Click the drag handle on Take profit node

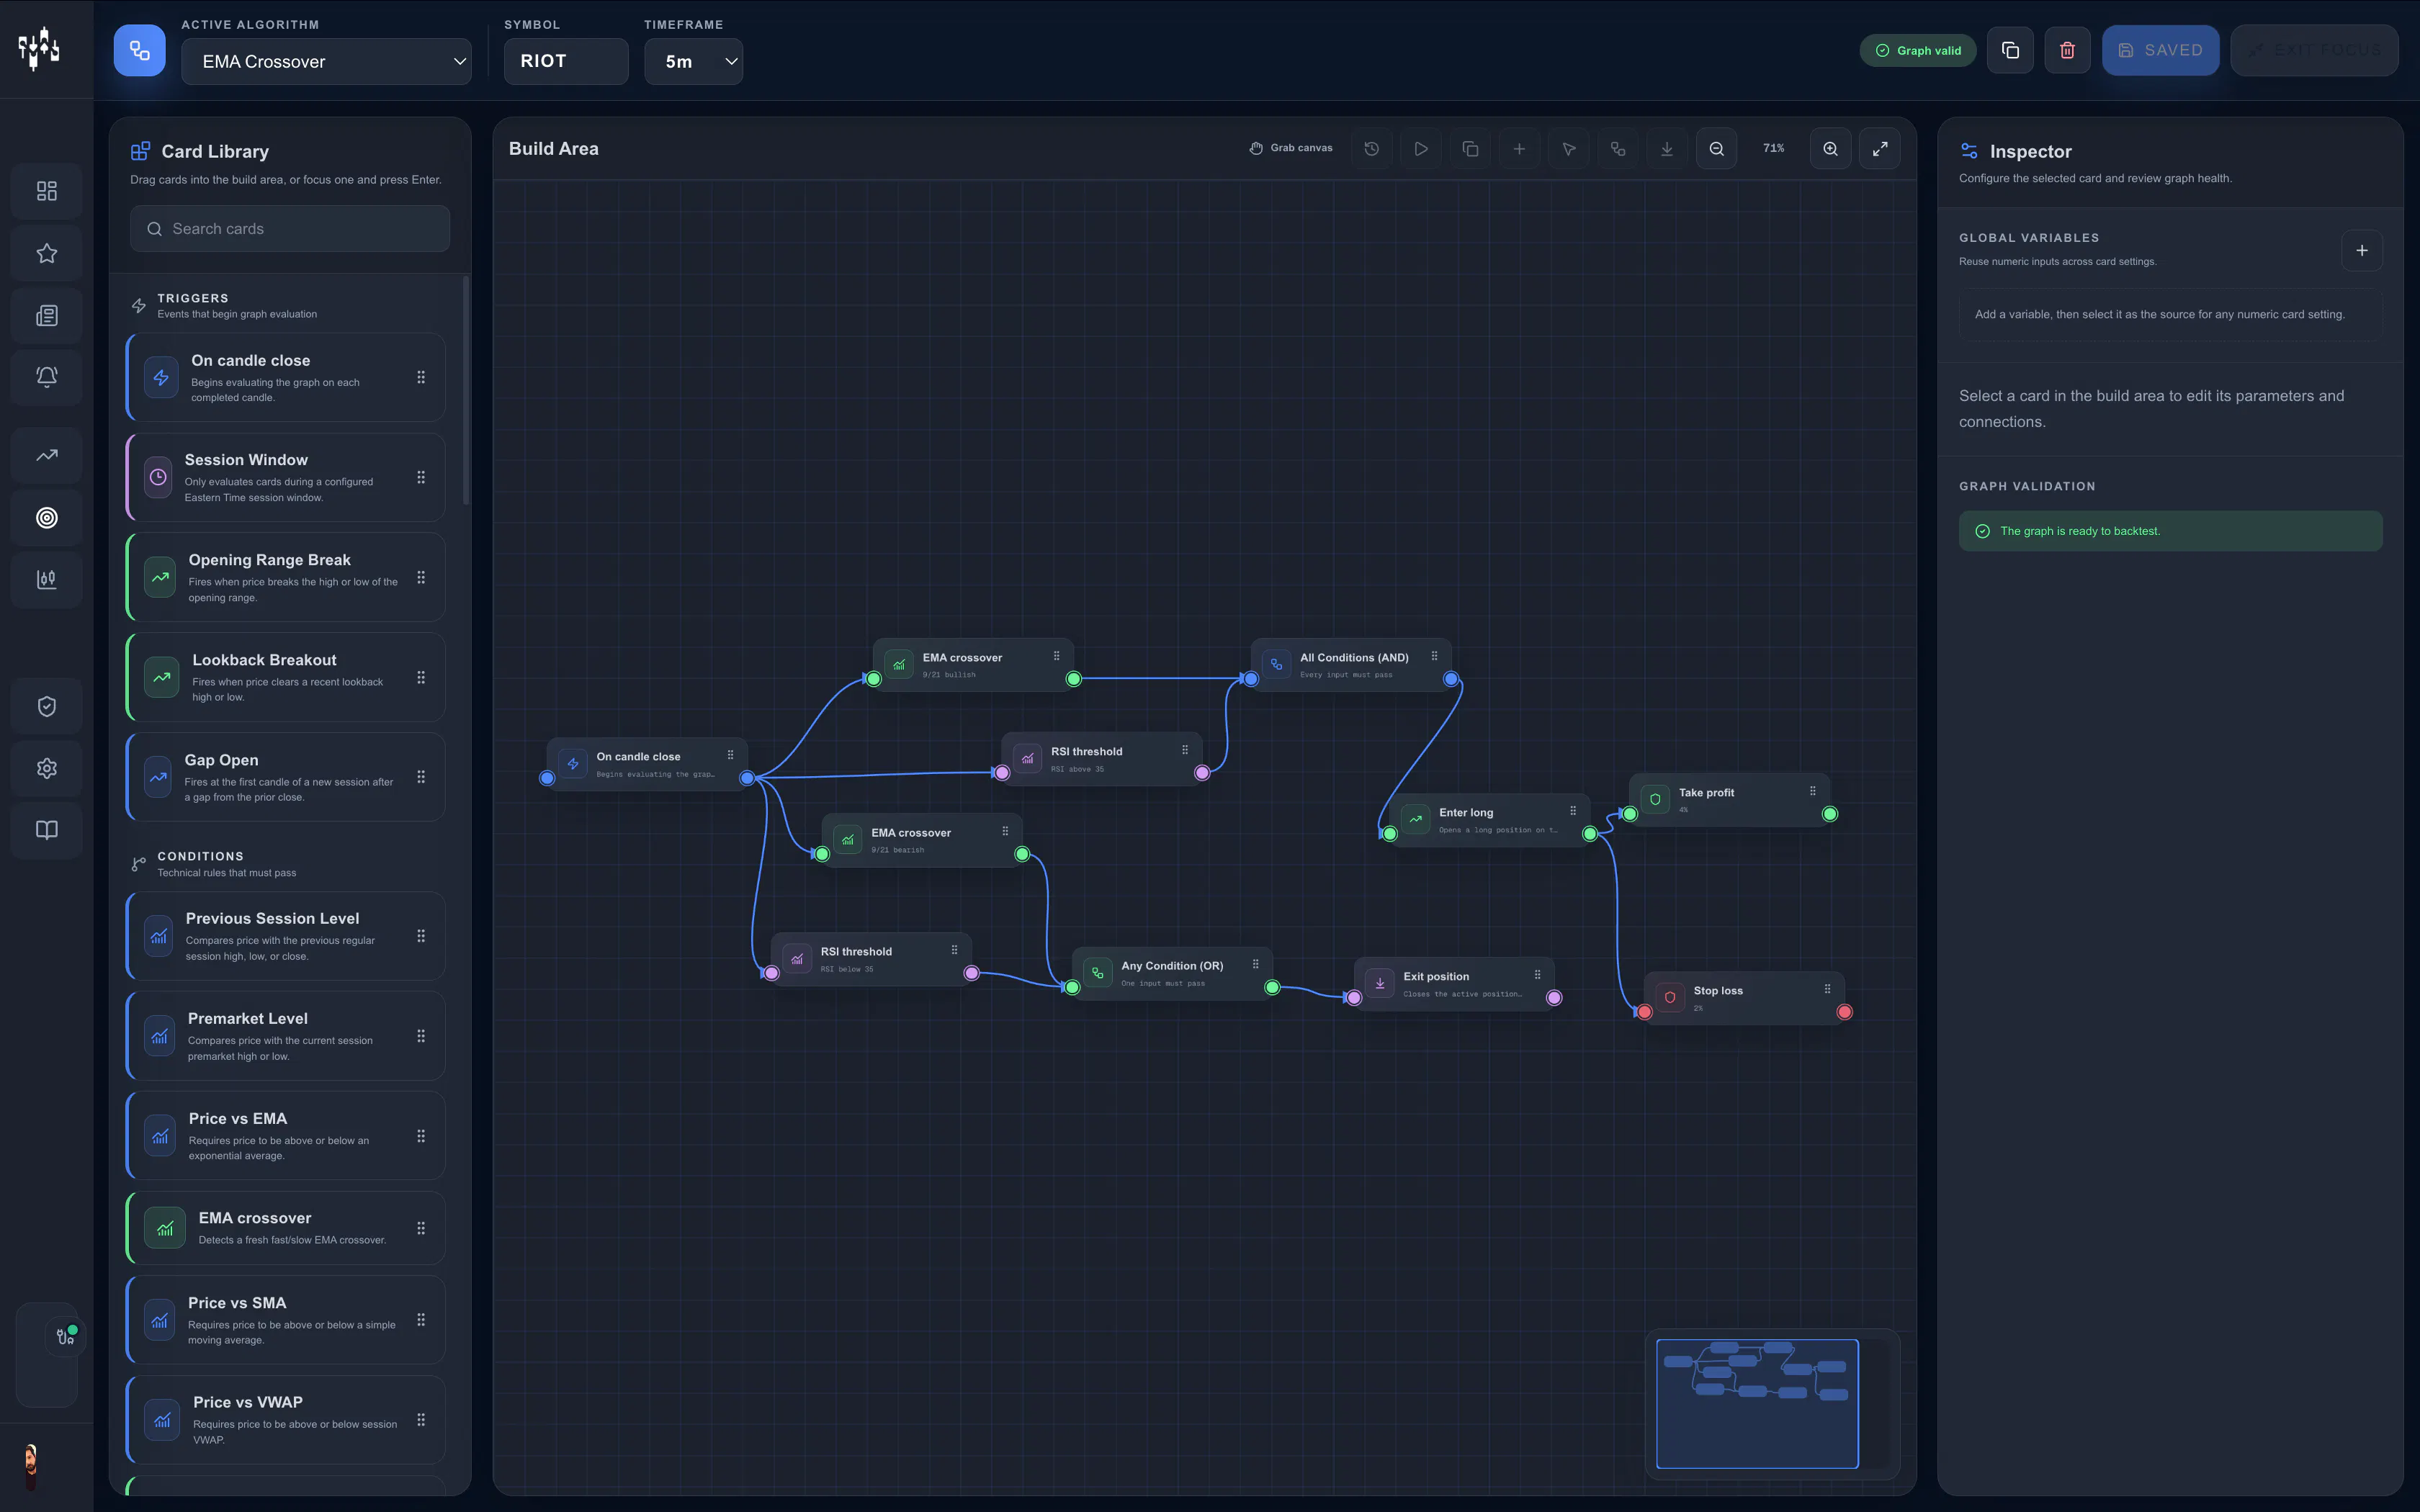tap(1813, 791)
